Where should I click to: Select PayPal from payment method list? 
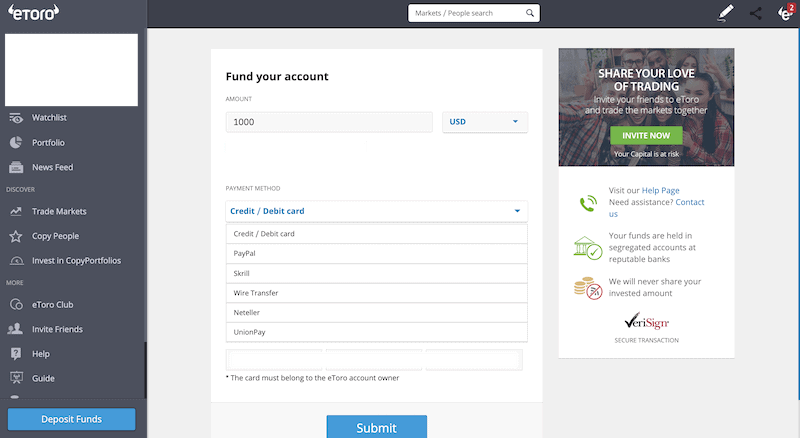click(377, 254)
